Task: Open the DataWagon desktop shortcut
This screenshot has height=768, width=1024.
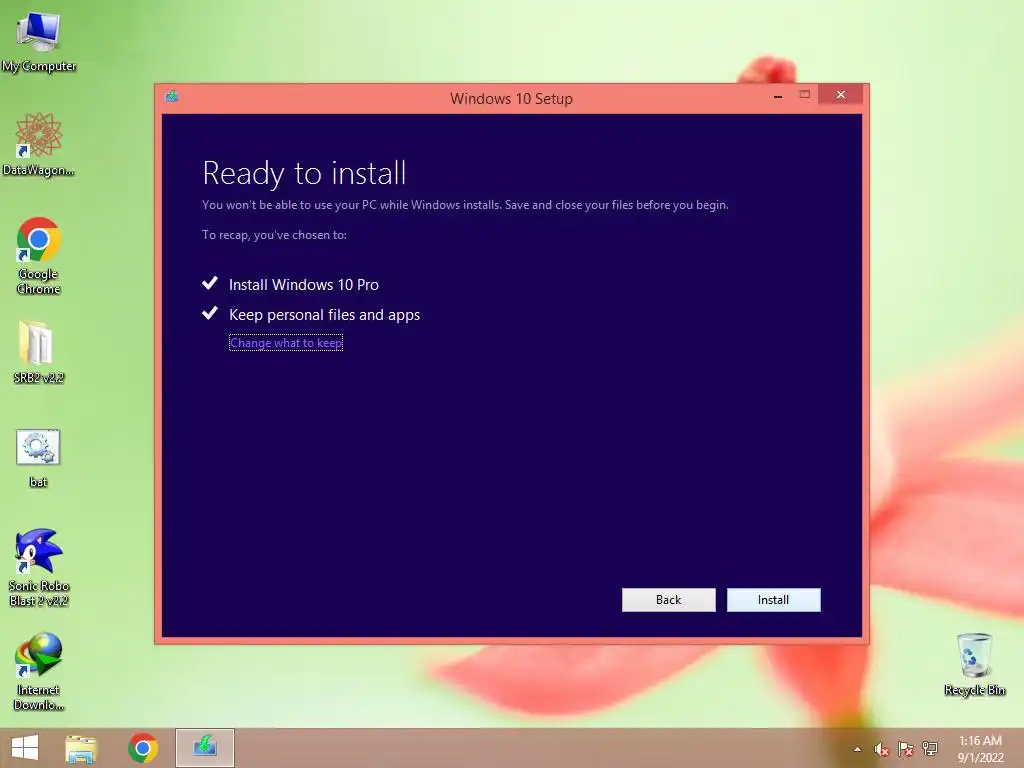Action: click(39, 144)
